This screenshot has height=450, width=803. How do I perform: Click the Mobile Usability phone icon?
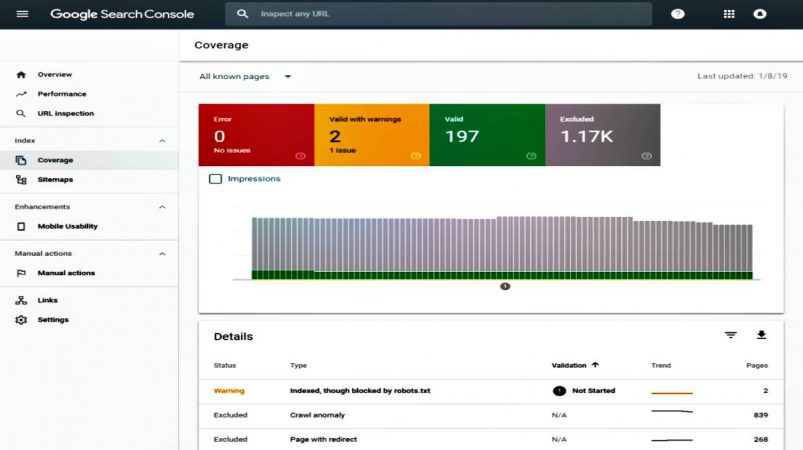point(21,226)
